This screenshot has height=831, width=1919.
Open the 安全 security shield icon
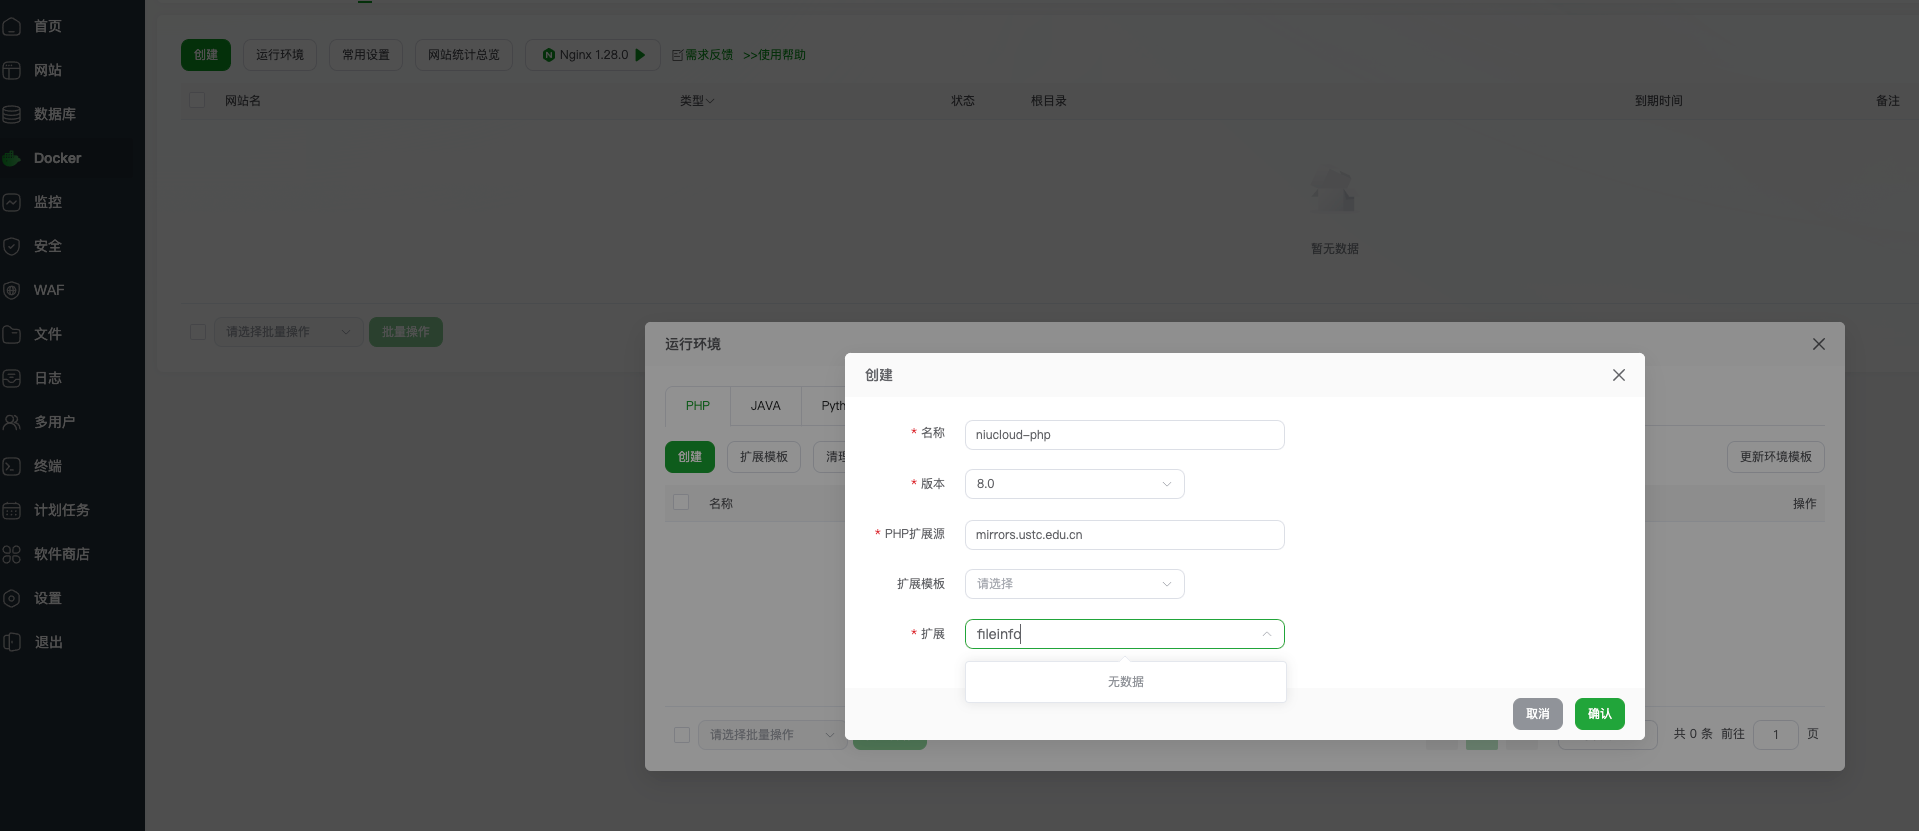(x=12, y=246)
